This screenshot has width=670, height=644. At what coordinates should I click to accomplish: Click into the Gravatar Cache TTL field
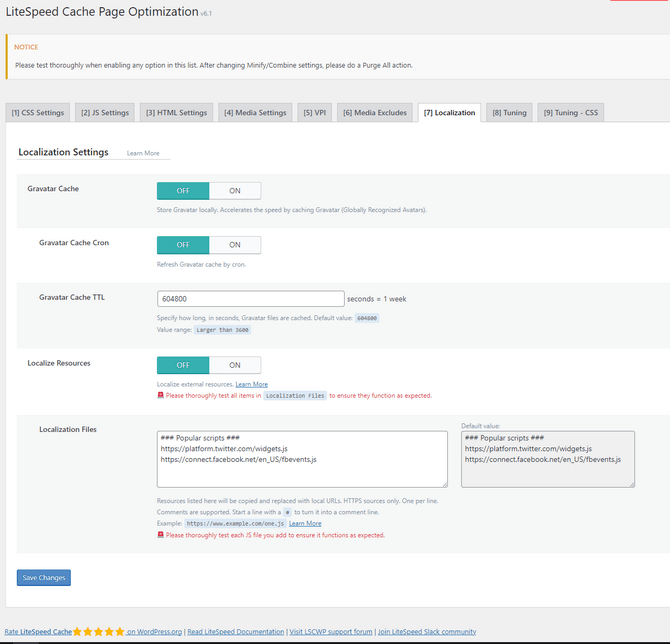click(x=250, y=299)
